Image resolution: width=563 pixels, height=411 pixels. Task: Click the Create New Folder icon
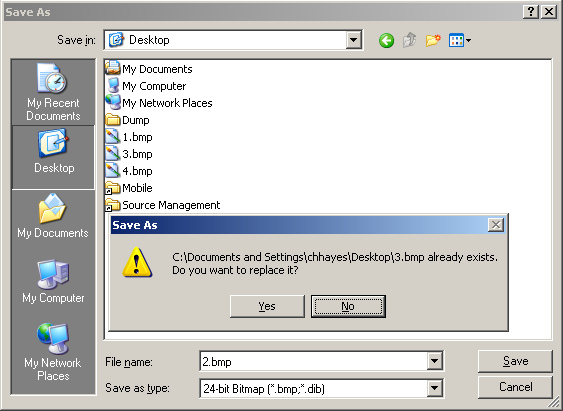433,40
